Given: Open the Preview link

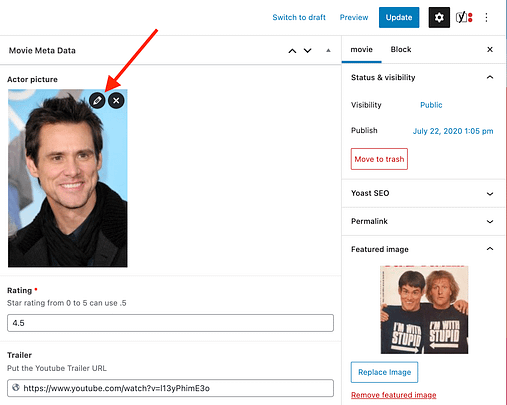Looking at the screenshot, I should pyautogui.click(x=354, y=17).
